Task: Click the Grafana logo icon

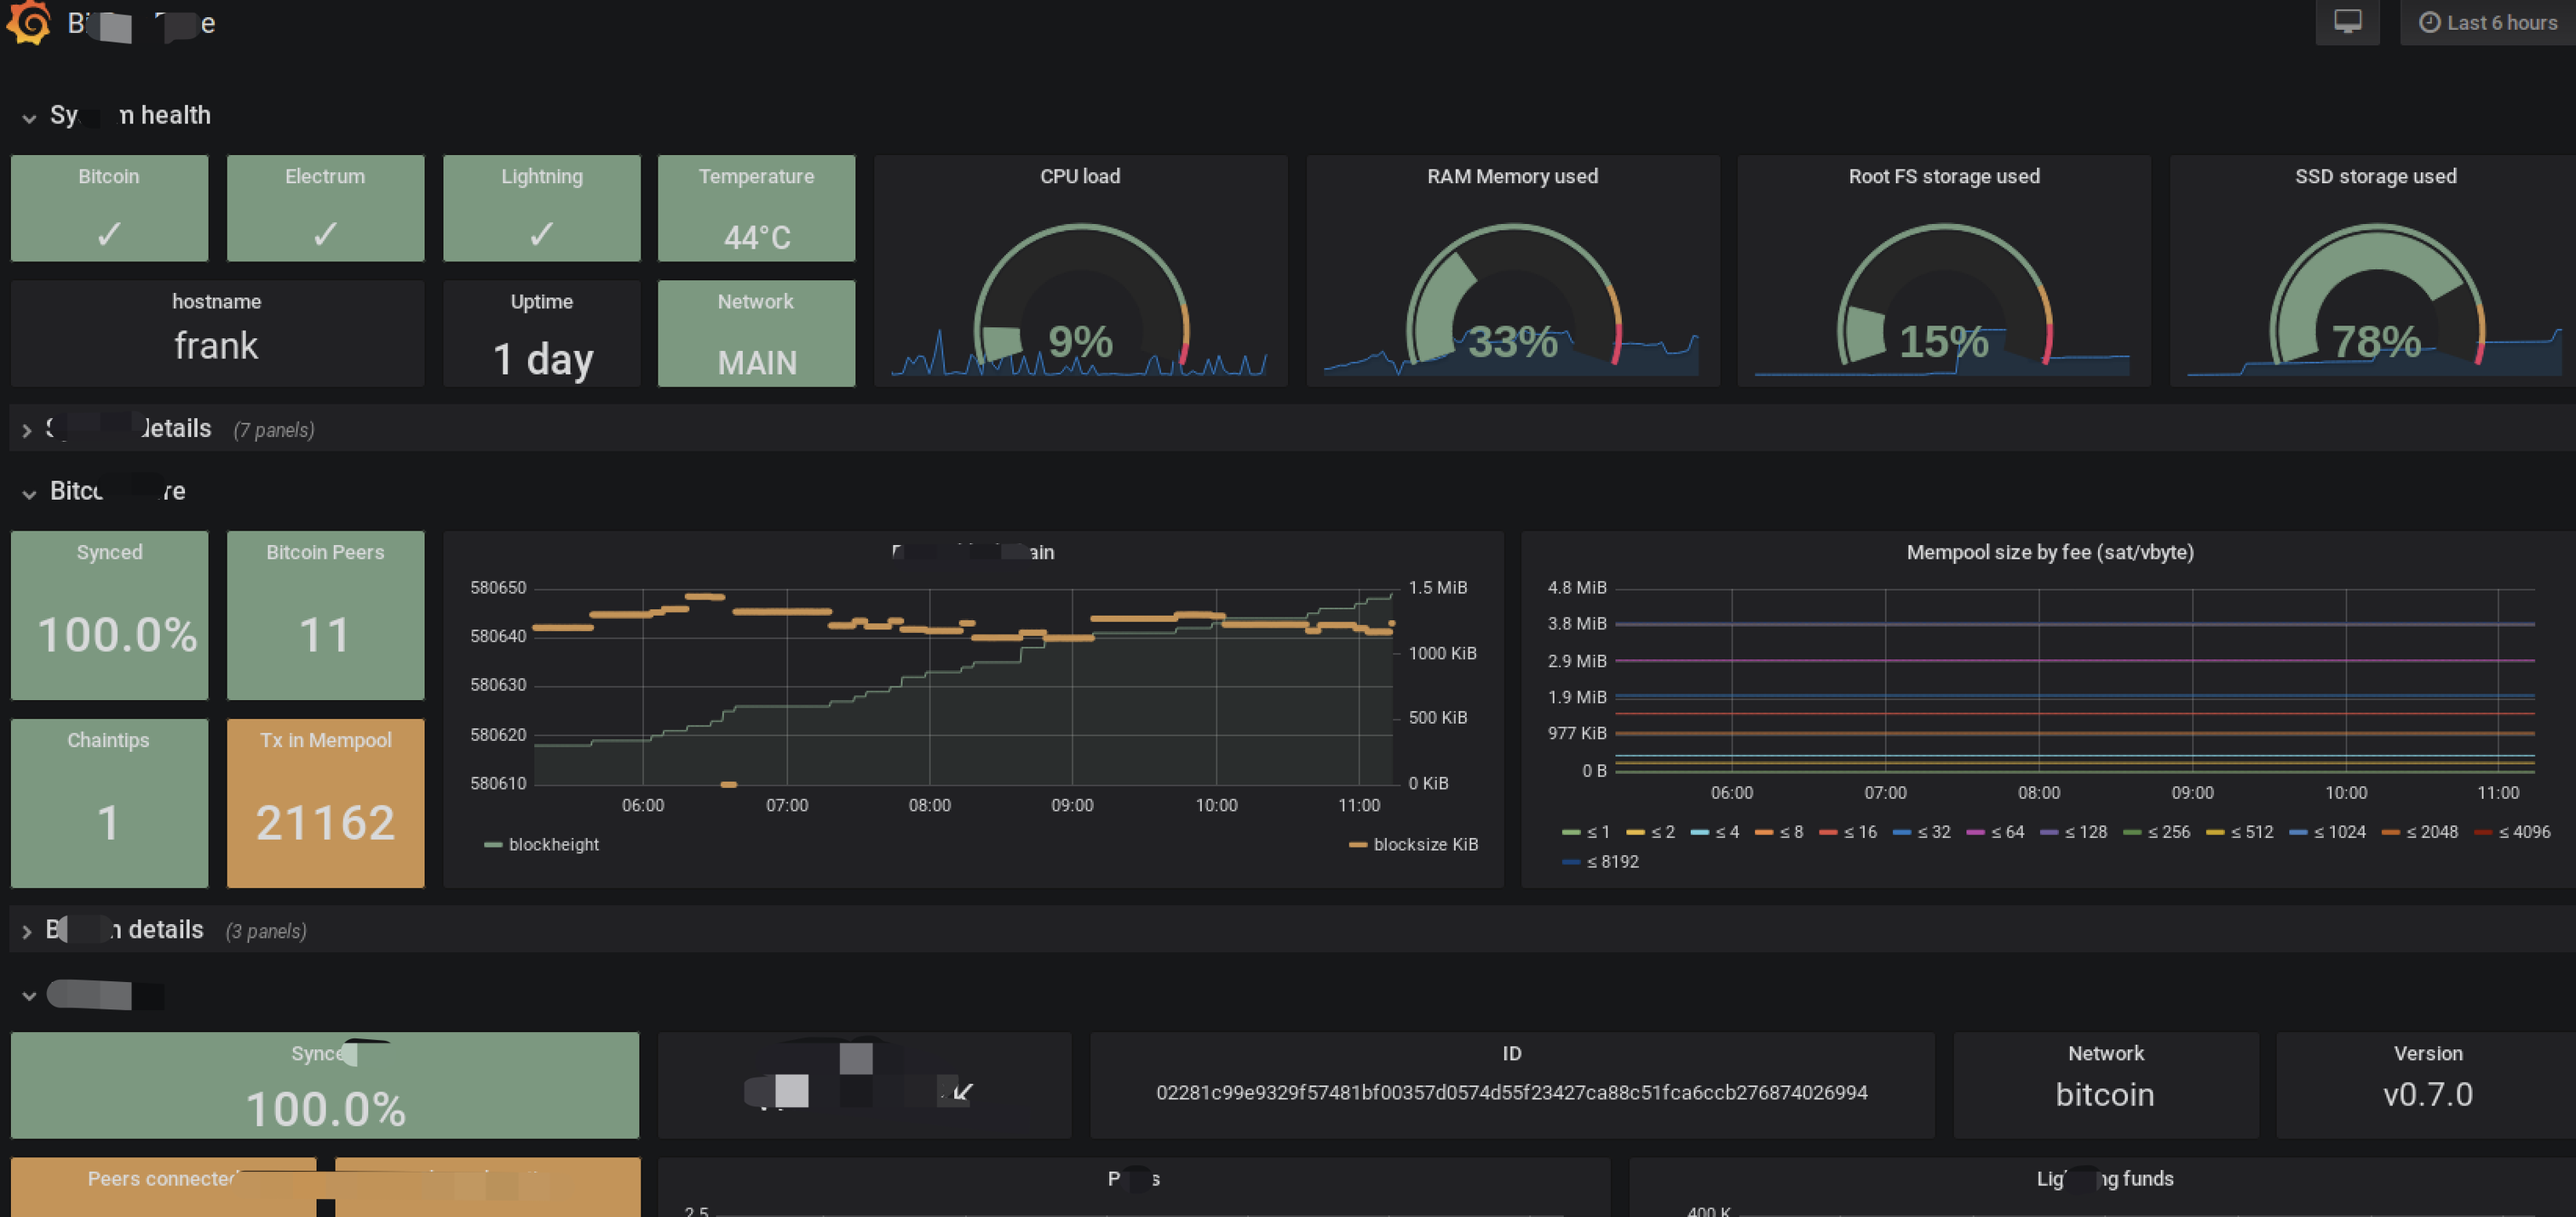Action: (29, 21)
